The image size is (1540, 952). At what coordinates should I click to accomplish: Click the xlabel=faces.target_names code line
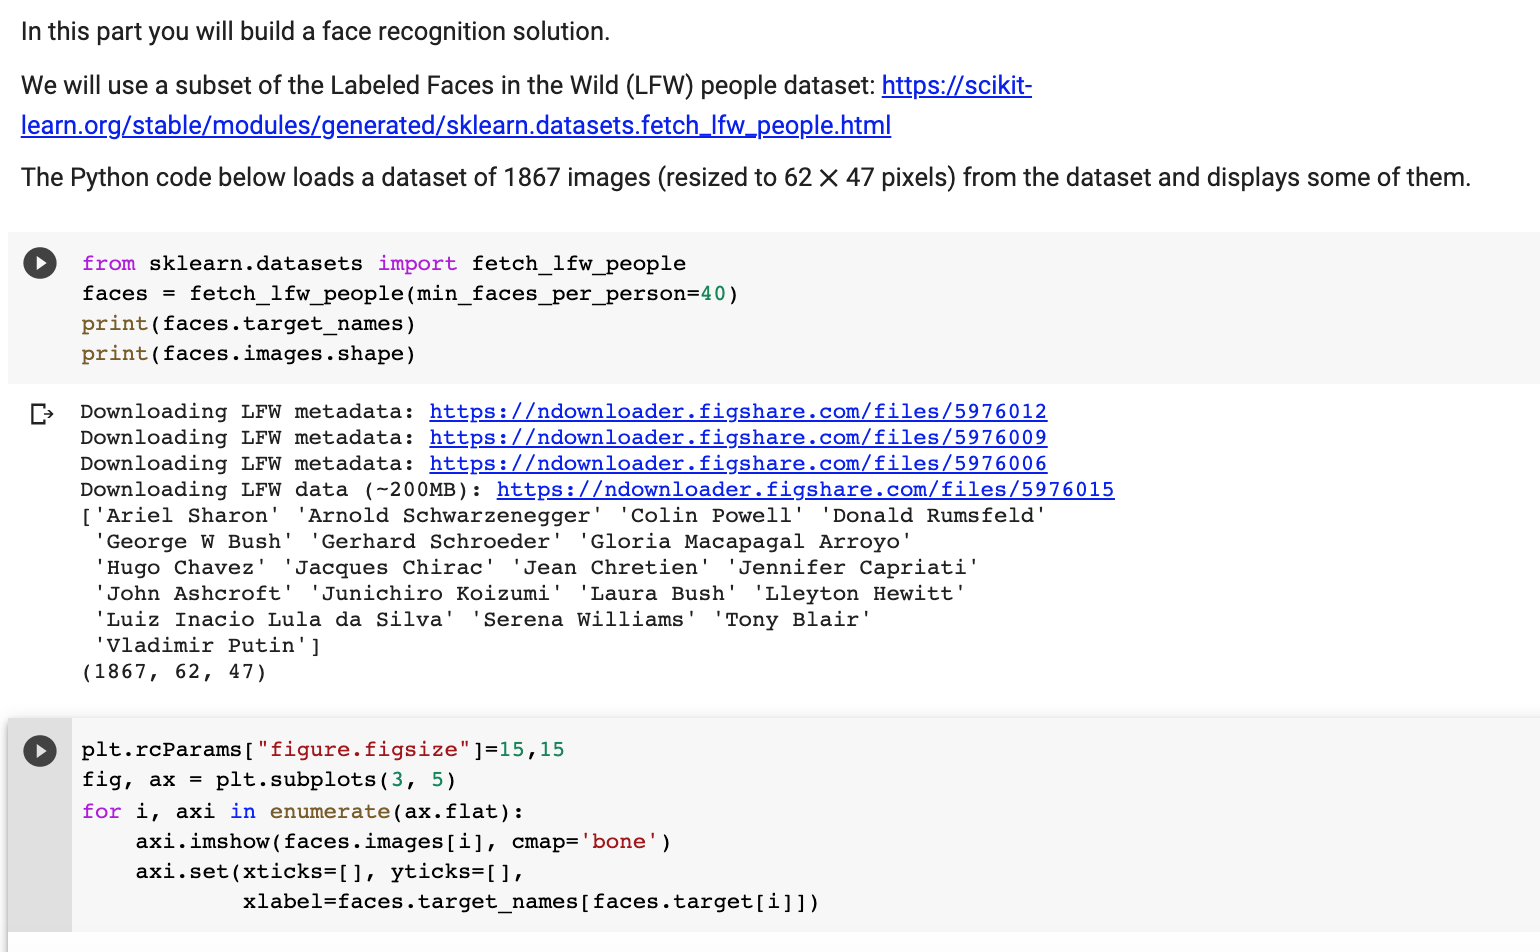[x=530, y=901]
